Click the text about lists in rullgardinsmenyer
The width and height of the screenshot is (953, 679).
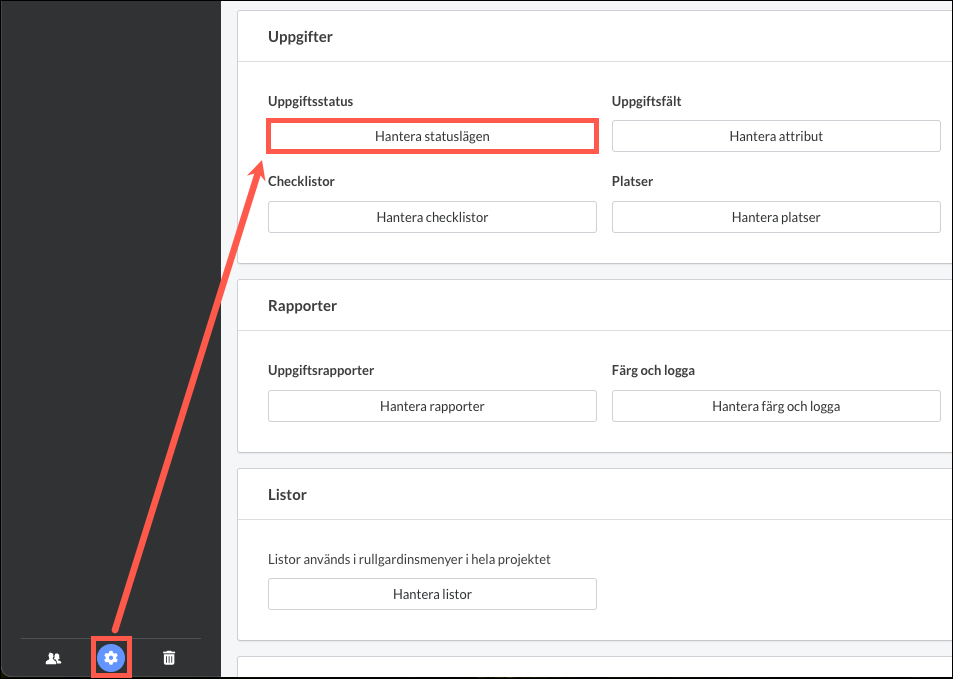tap(409, 559)
